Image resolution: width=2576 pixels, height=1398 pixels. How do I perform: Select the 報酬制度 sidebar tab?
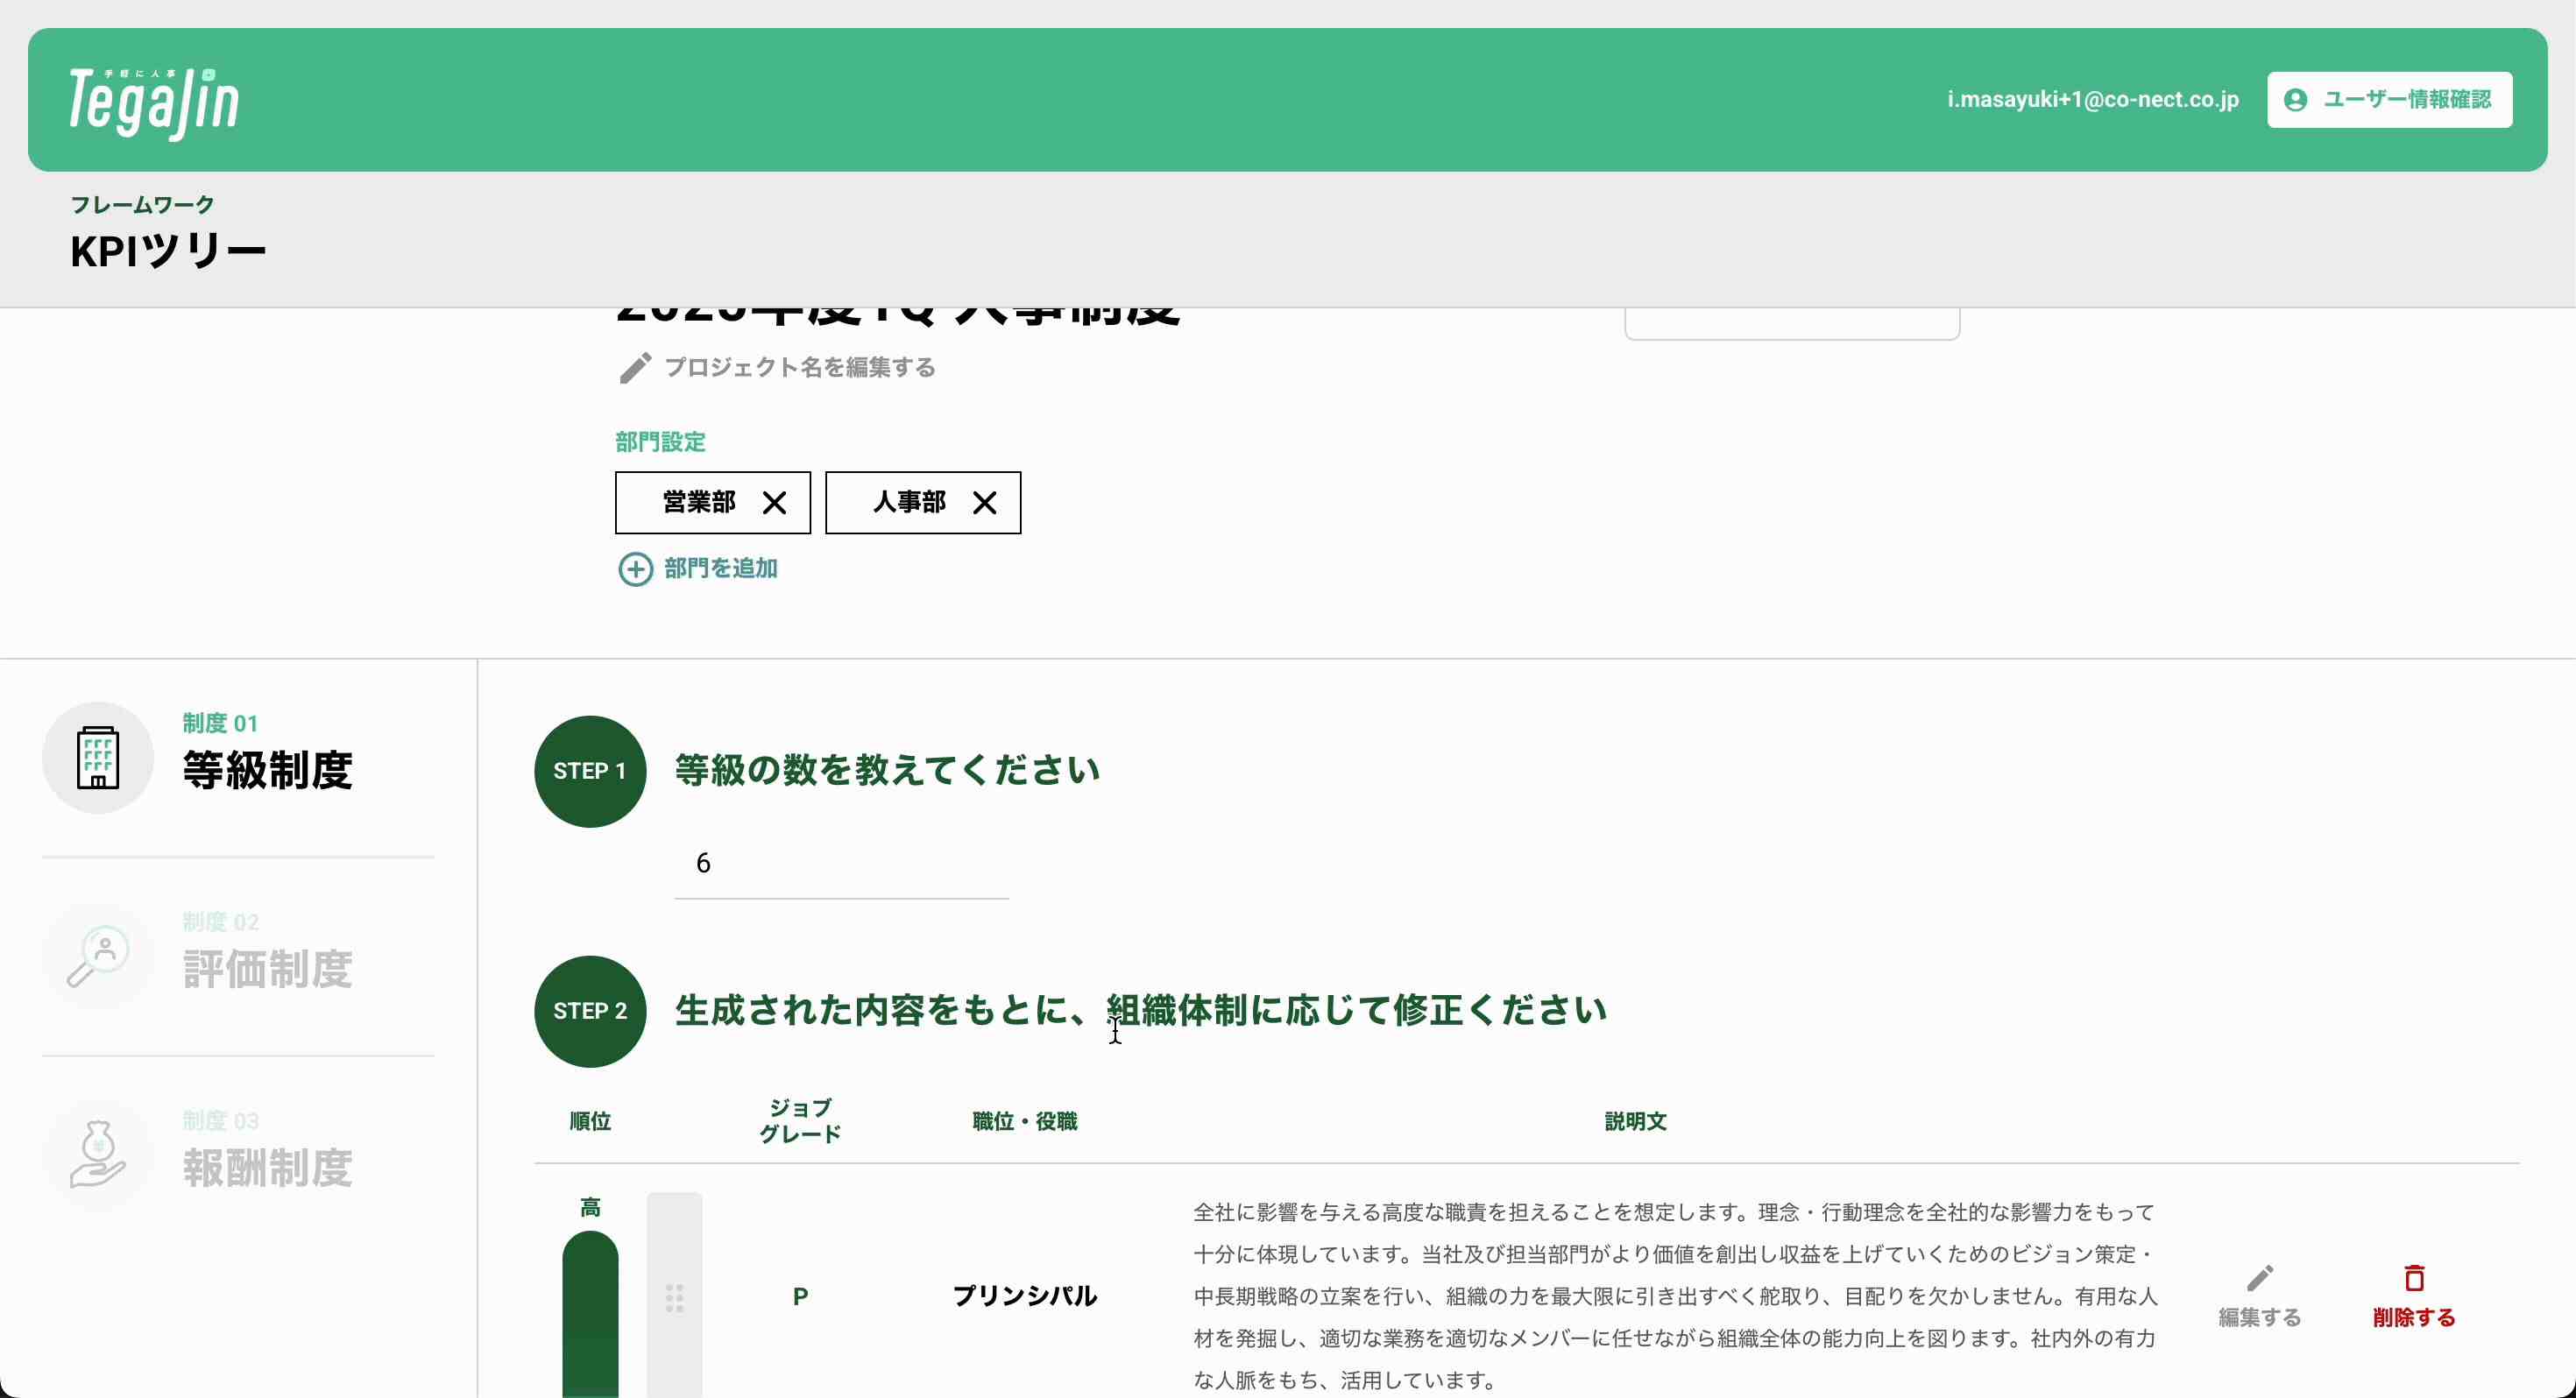pos(267,1167)
